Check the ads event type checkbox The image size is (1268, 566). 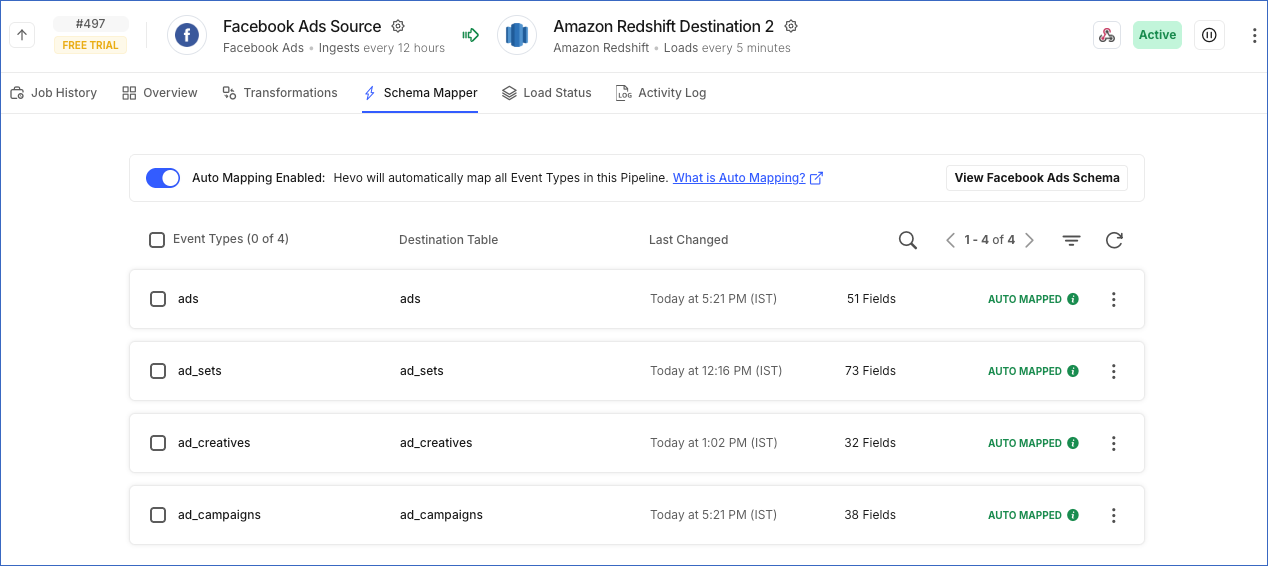[158, 299]
